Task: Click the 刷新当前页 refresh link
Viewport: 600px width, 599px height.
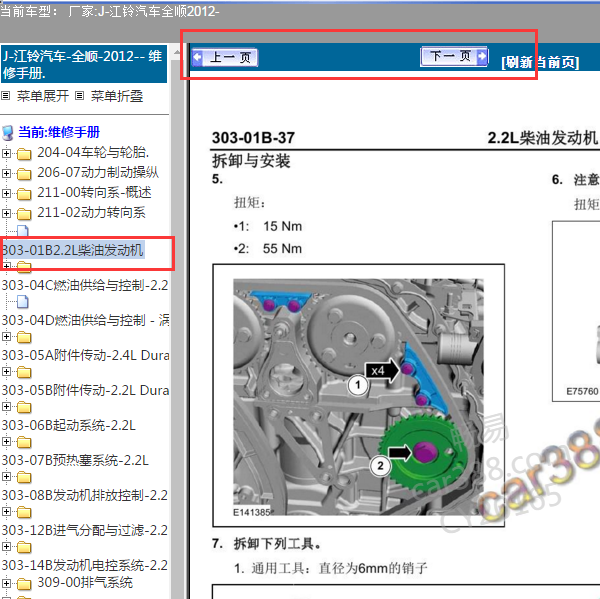Action: 540,62
